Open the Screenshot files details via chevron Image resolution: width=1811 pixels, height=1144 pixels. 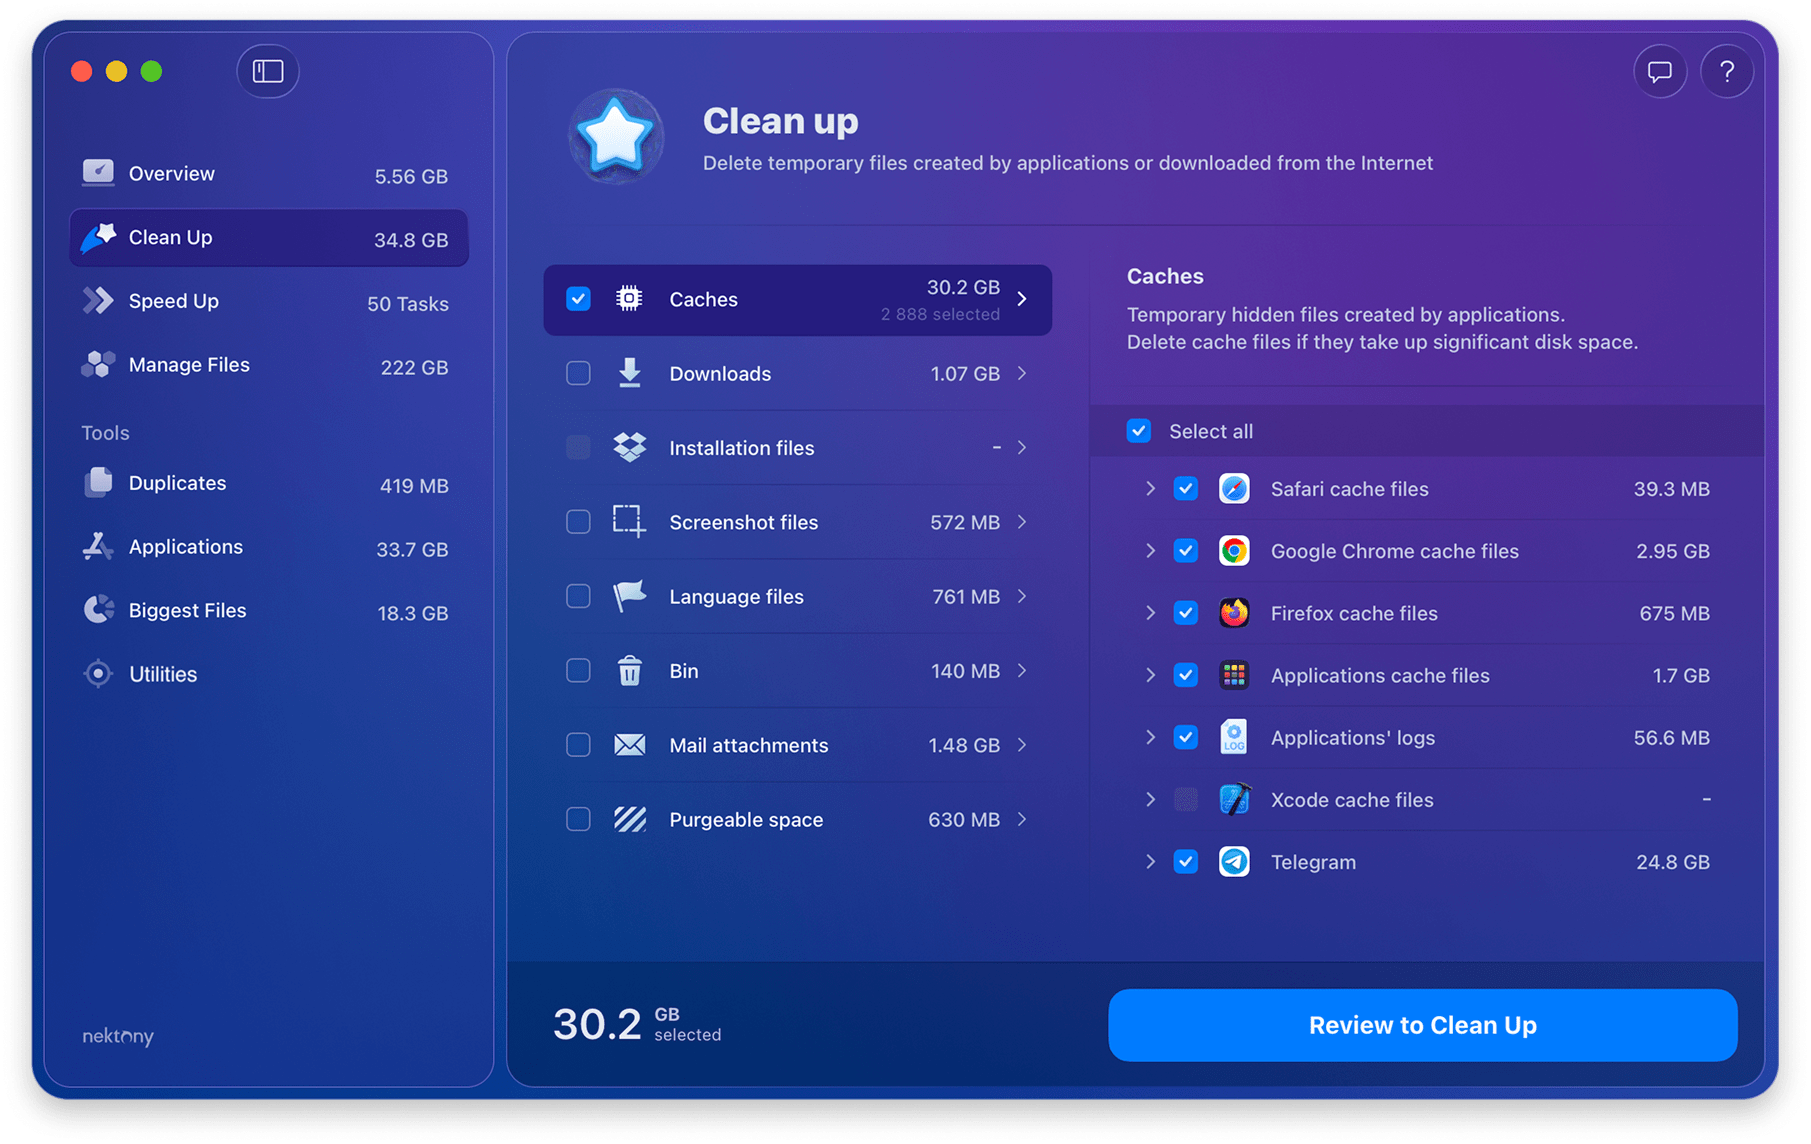point(1022,522)
